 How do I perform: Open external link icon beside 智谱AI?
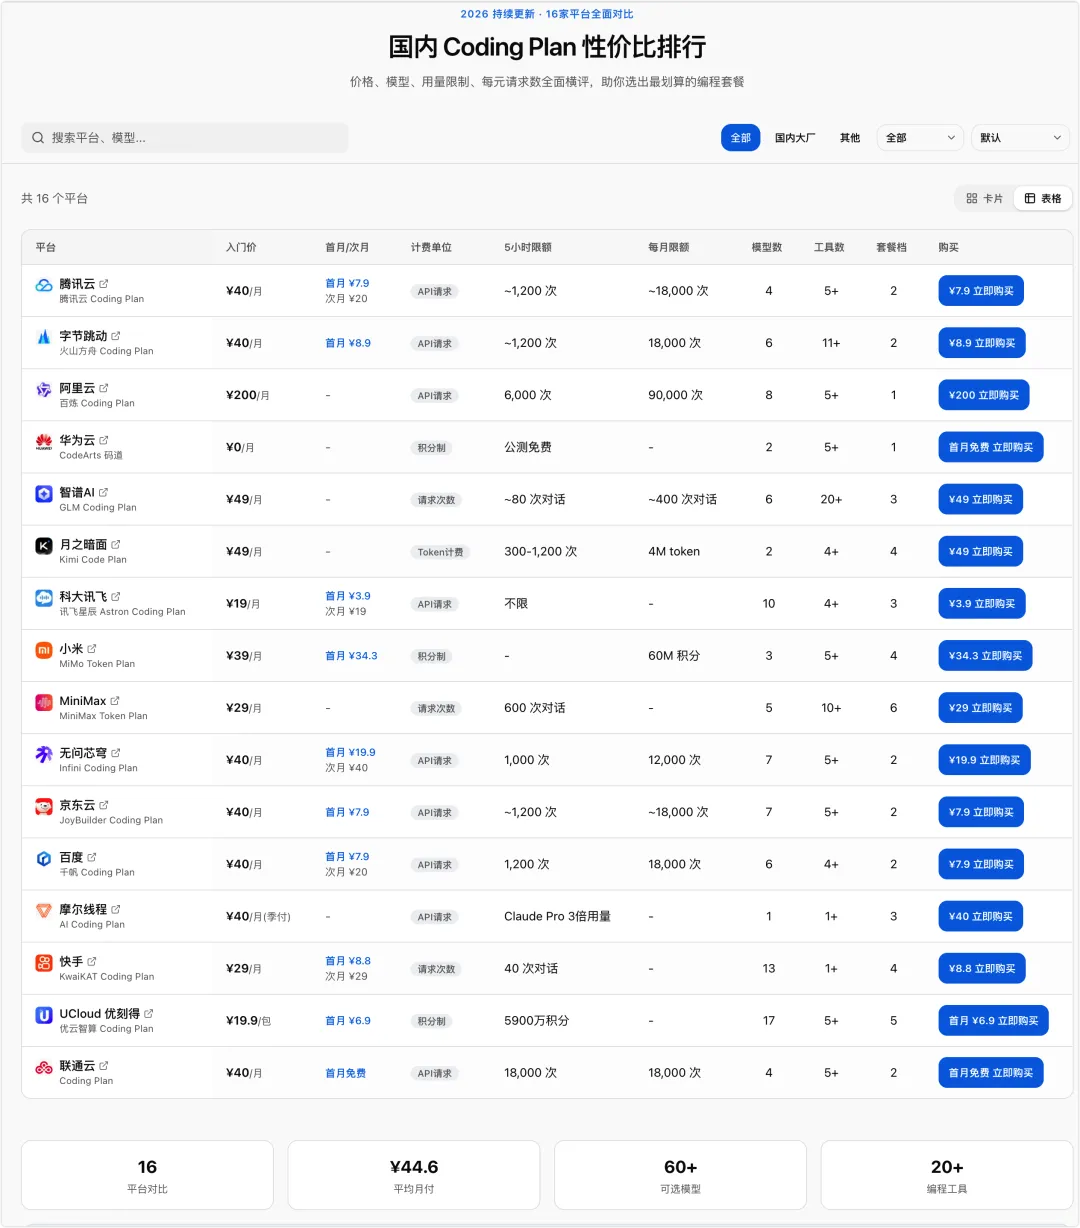pos(104,492)
